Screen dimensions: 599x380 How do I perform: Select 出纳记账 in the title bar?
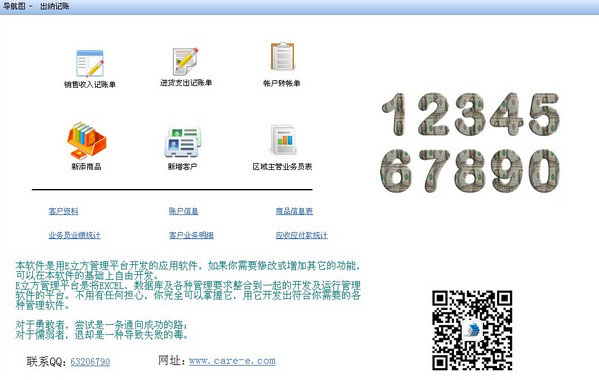(55, 6)
